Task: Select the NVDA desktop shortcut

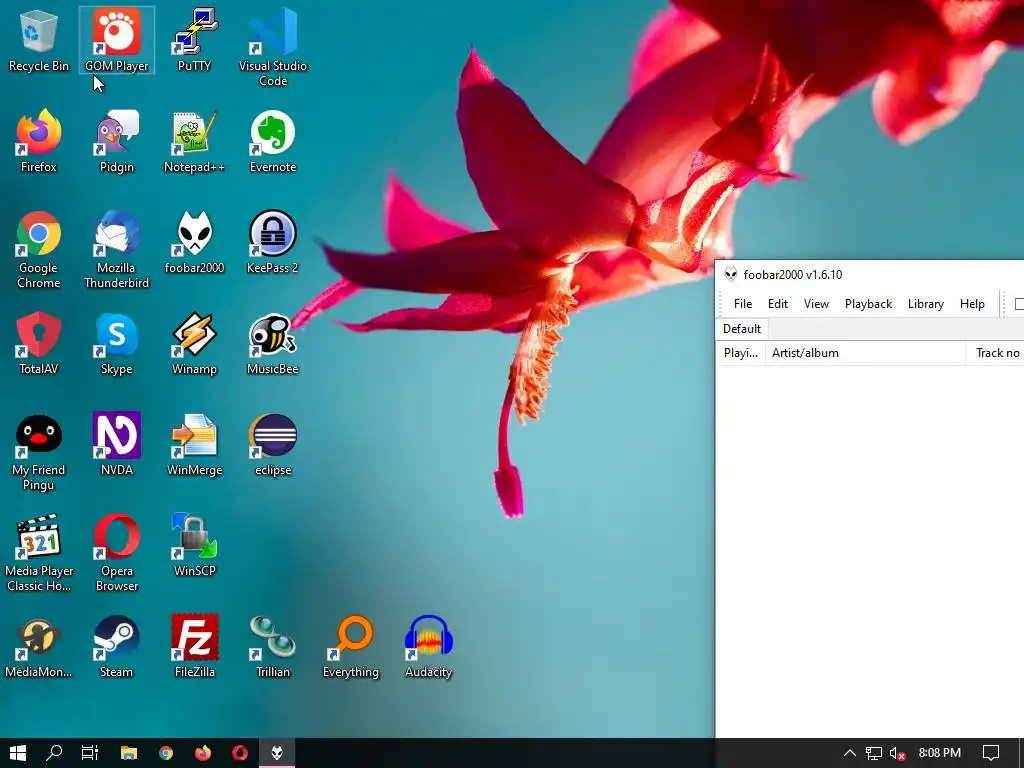Action: 117,445
